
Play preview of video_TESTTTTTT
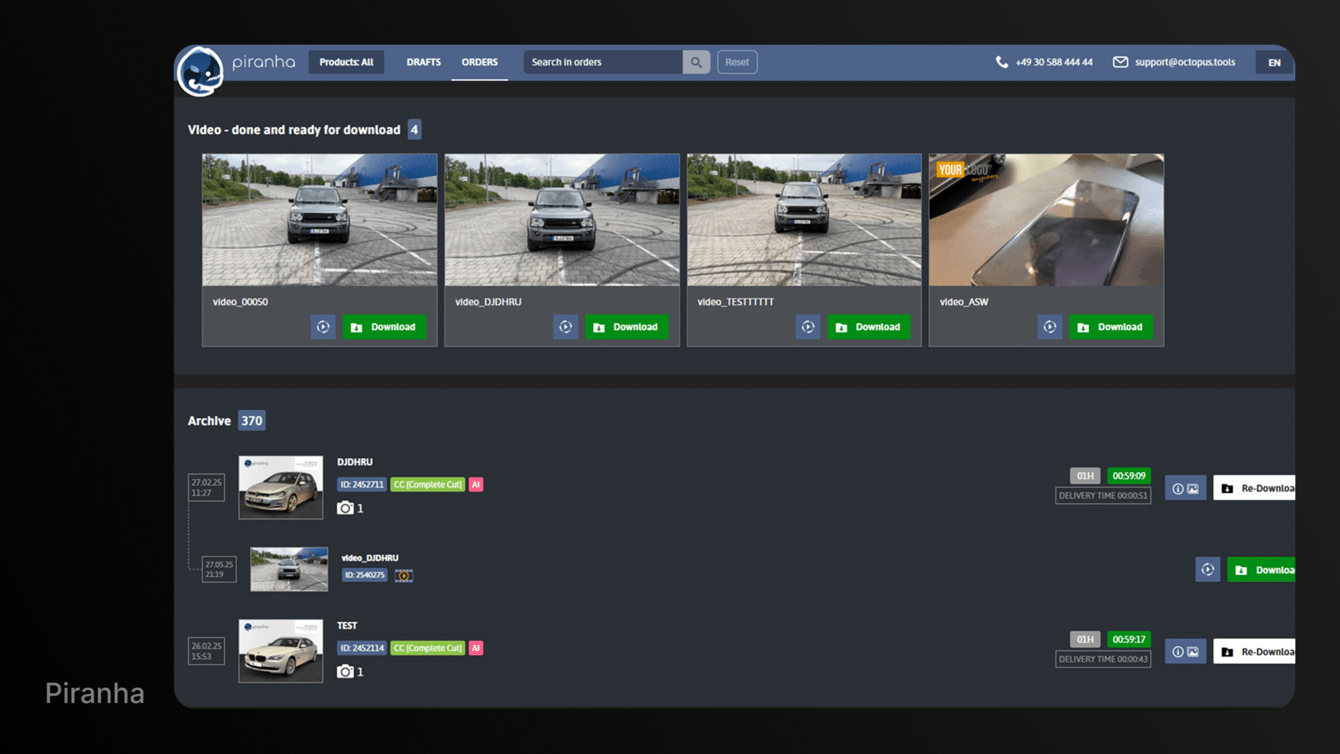[x=808, y=327]
